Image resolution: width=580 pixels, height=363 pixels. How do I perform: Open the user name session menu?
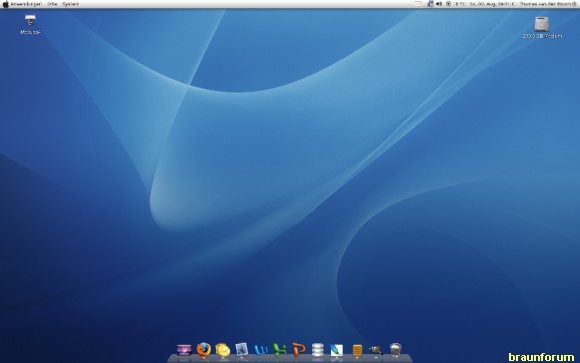click(x=547, y=4)
